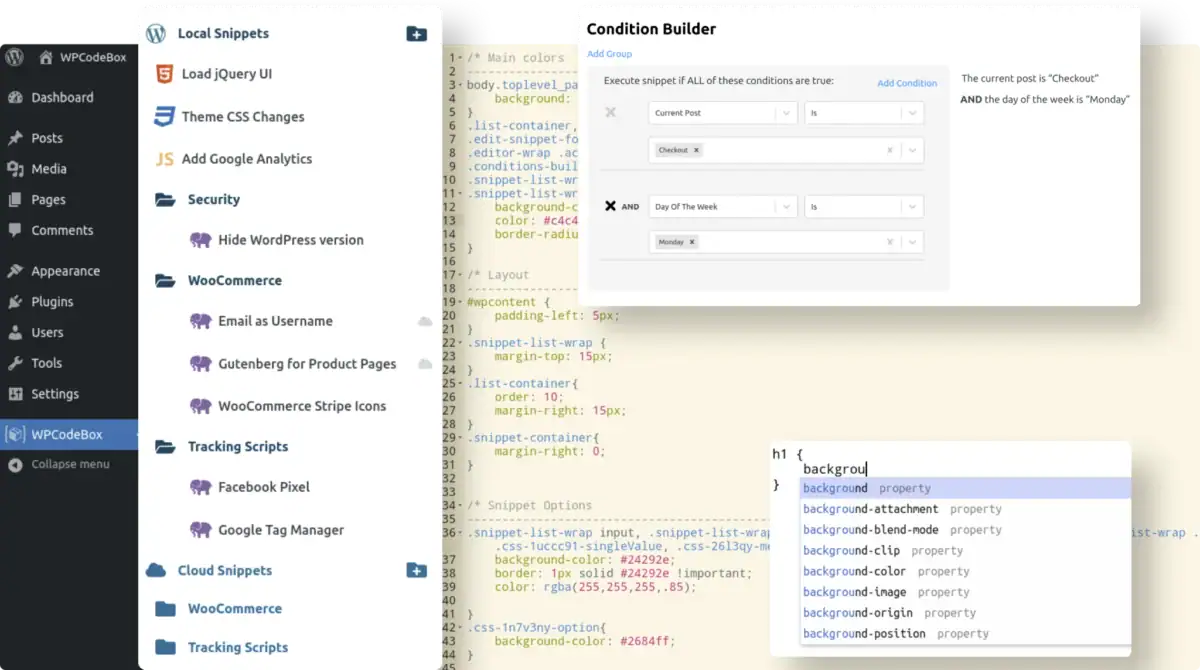This screenshot has width=1200, height=670.
Task: Click the Add Condition link
Action: (x=907, y=83)
